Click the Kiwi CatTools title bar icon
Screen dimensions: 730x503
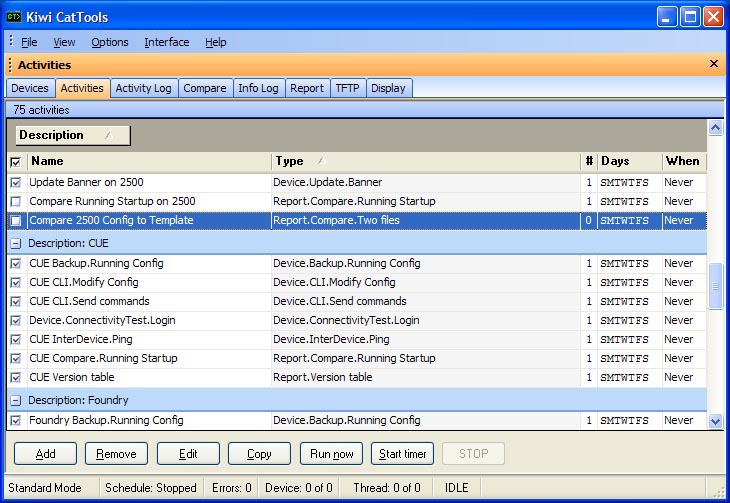pos(14,17)
